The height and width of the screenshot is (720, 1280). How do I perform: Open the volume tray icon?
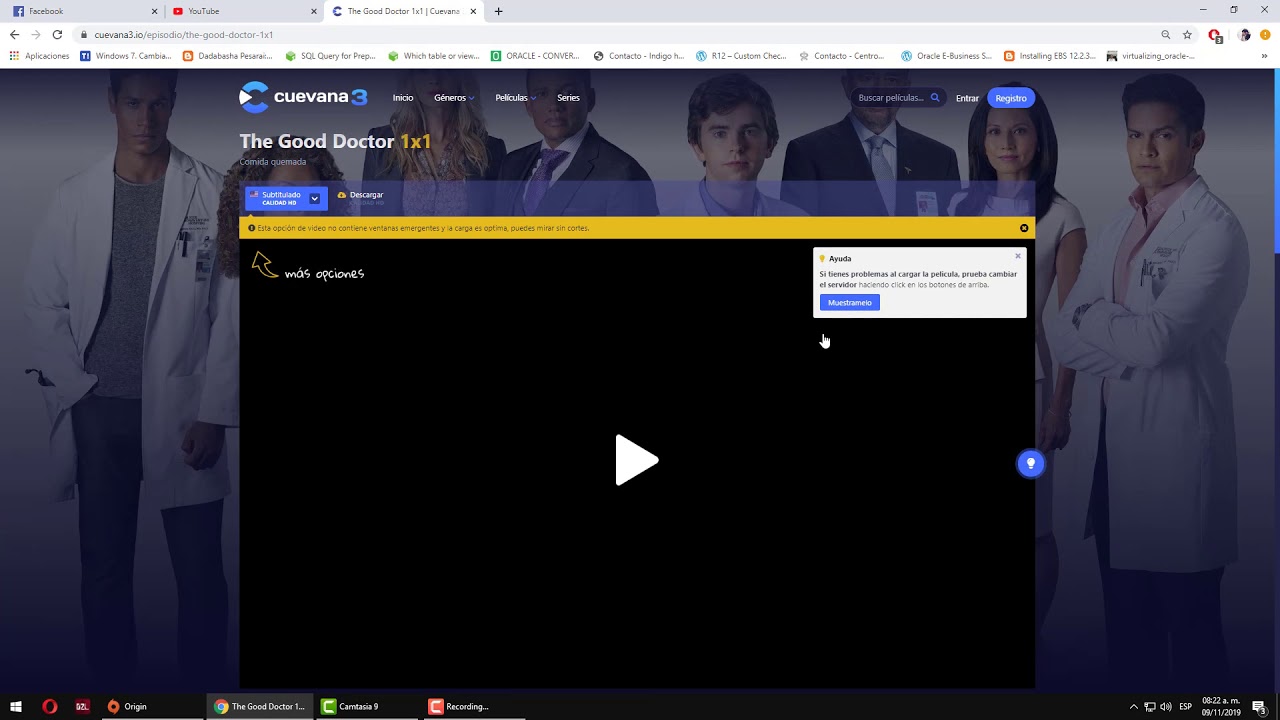(1166, 706)
